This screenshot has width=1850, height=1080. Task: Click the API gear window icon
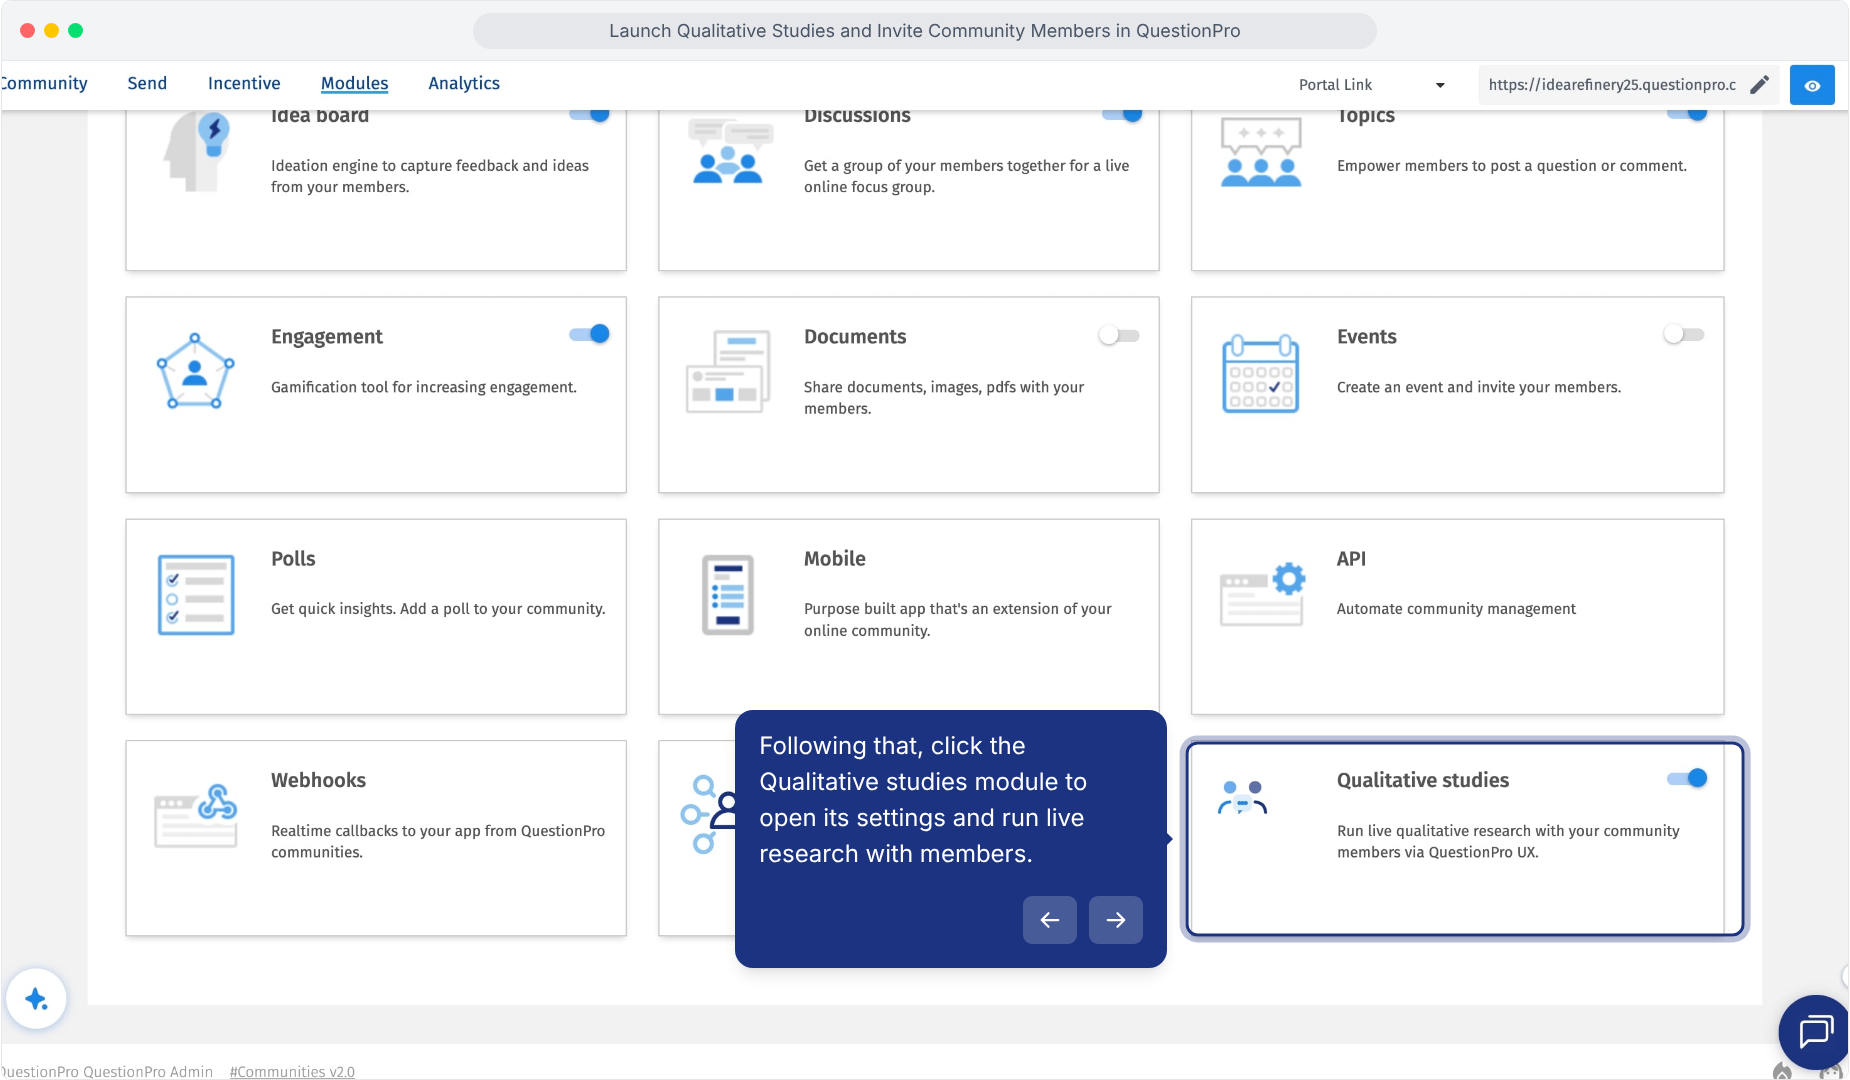pyautogui.click(x=1263, y=594)
